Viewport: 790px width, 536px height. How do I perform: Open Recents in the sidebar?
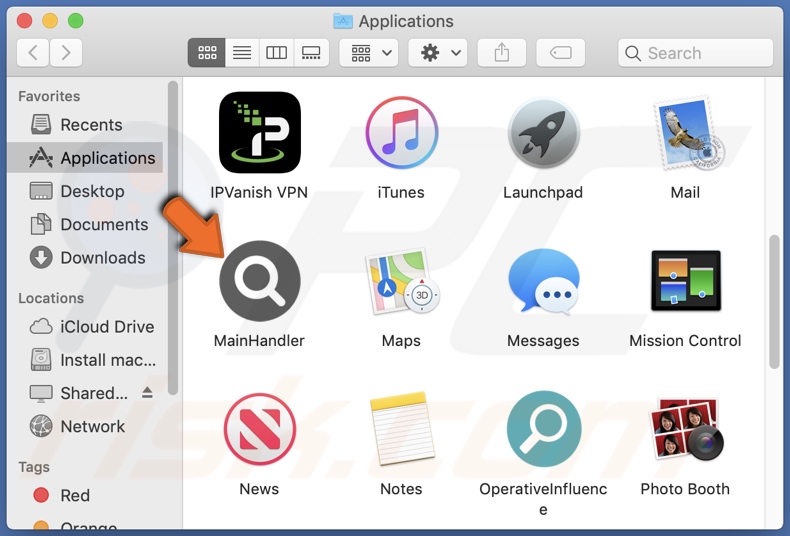85,124
